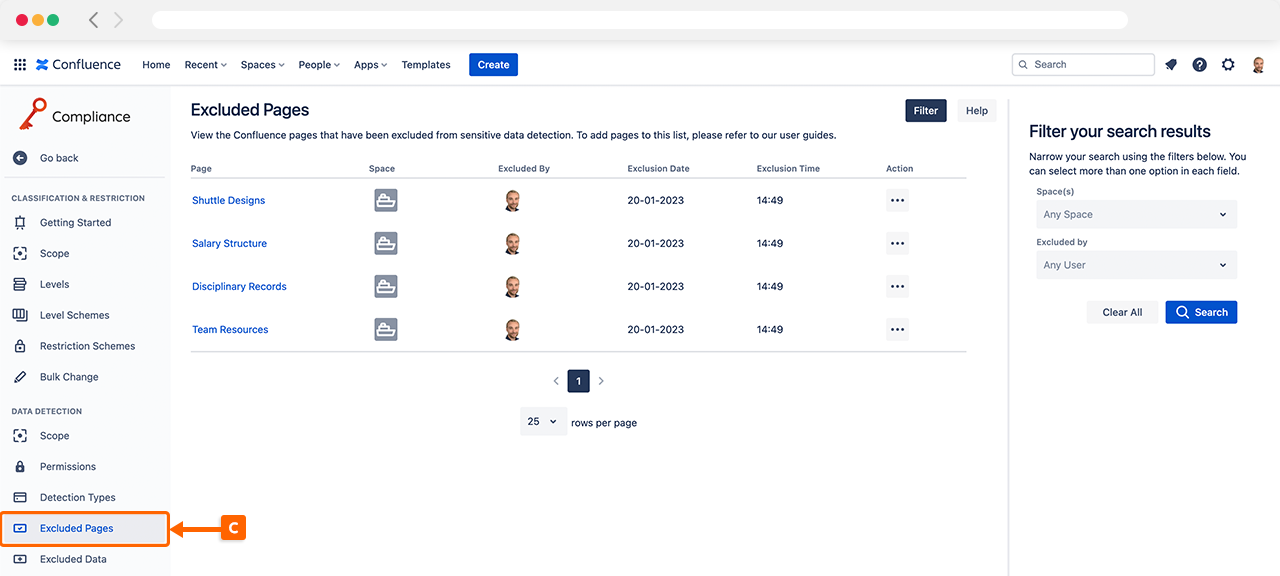This screenshot has height=576, width=1280.
Task: Open the settings gear icon
Action: pyautogui.click(x=1228, y=64)
